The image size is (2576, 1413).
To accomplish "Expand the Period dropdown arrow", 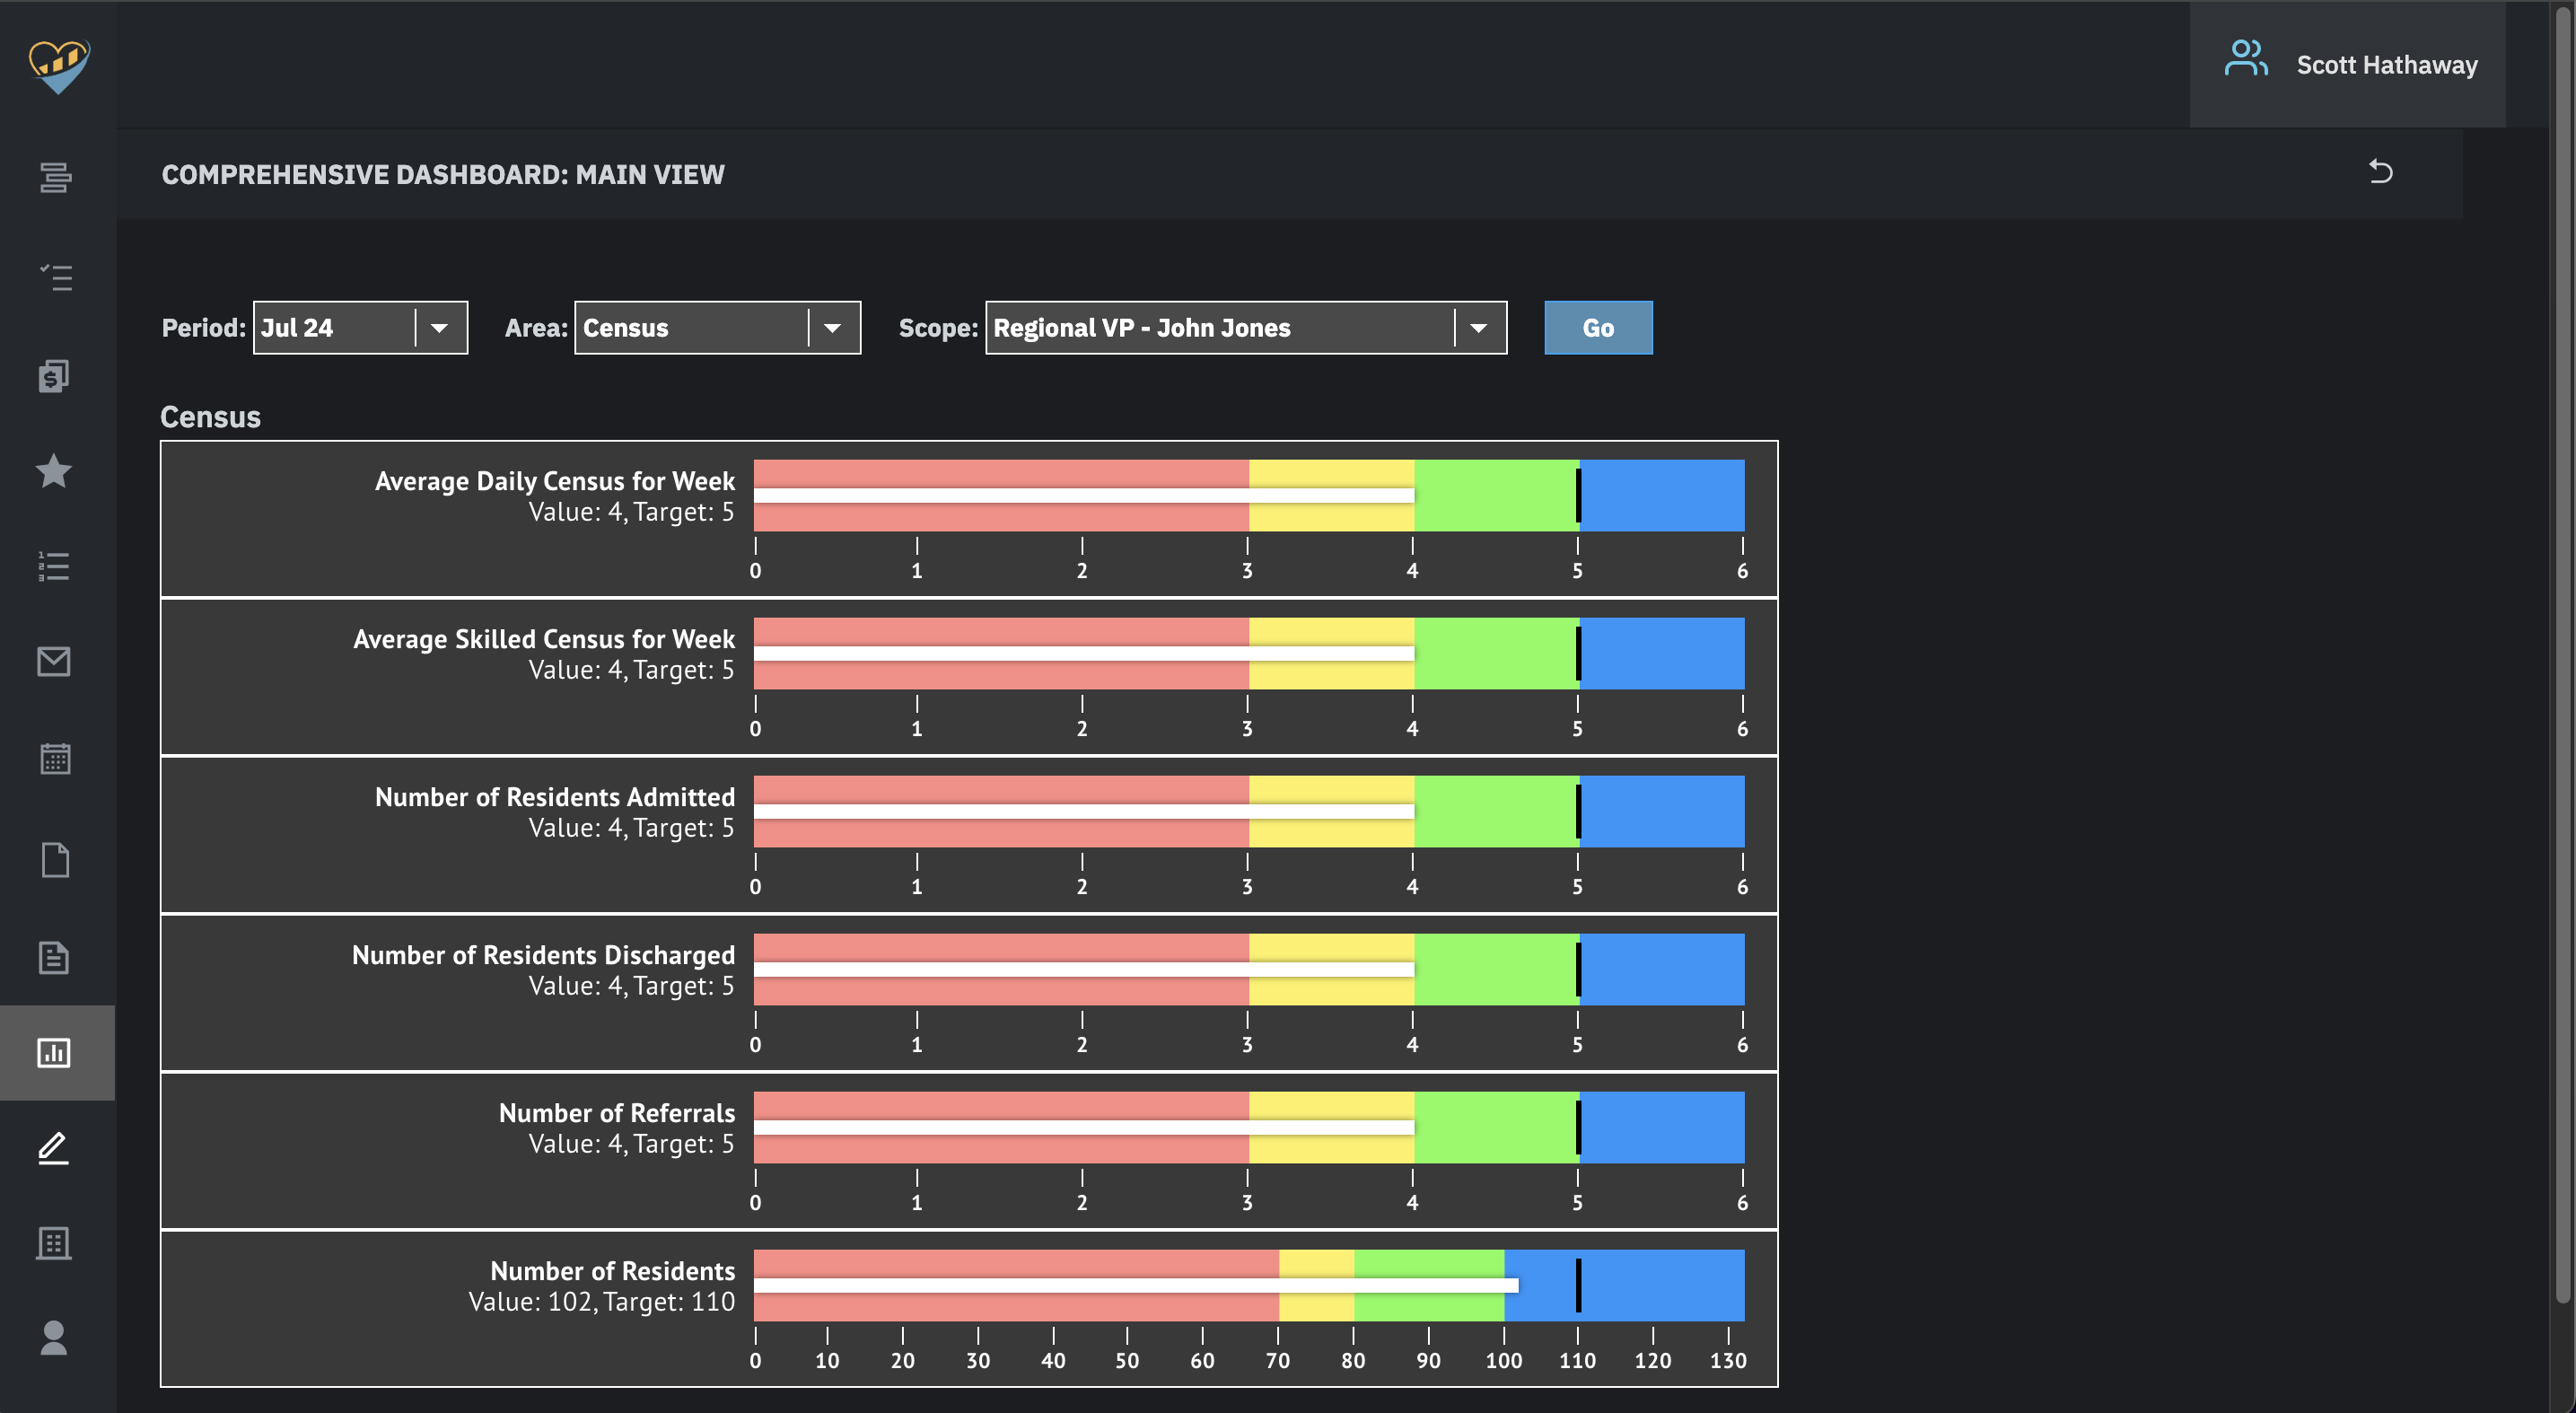I will coord(439,328).
